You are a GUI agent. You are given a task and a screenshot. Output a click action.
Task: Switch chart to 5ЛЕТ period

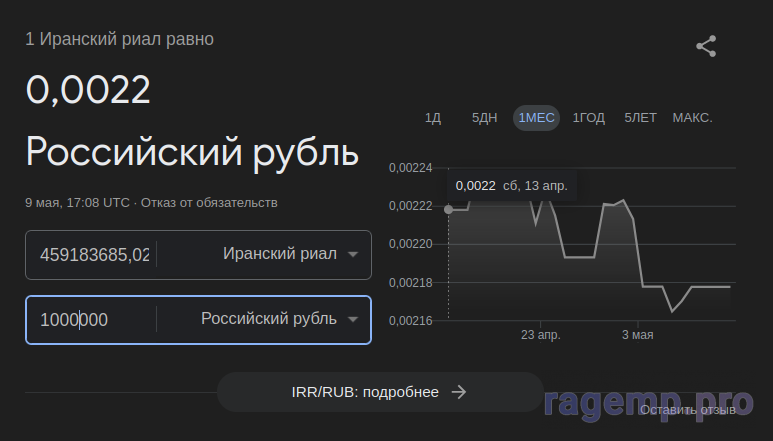(640, 118)
